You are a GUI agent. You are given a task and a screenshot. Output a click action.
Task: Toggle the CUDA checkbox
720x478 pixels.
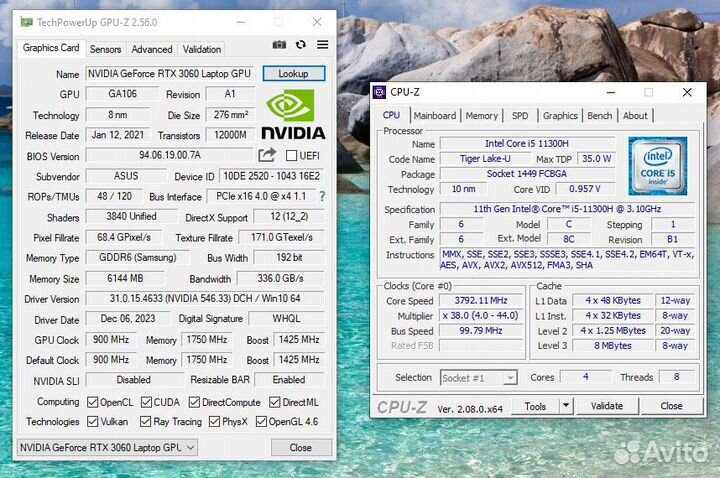coord(146,402)
